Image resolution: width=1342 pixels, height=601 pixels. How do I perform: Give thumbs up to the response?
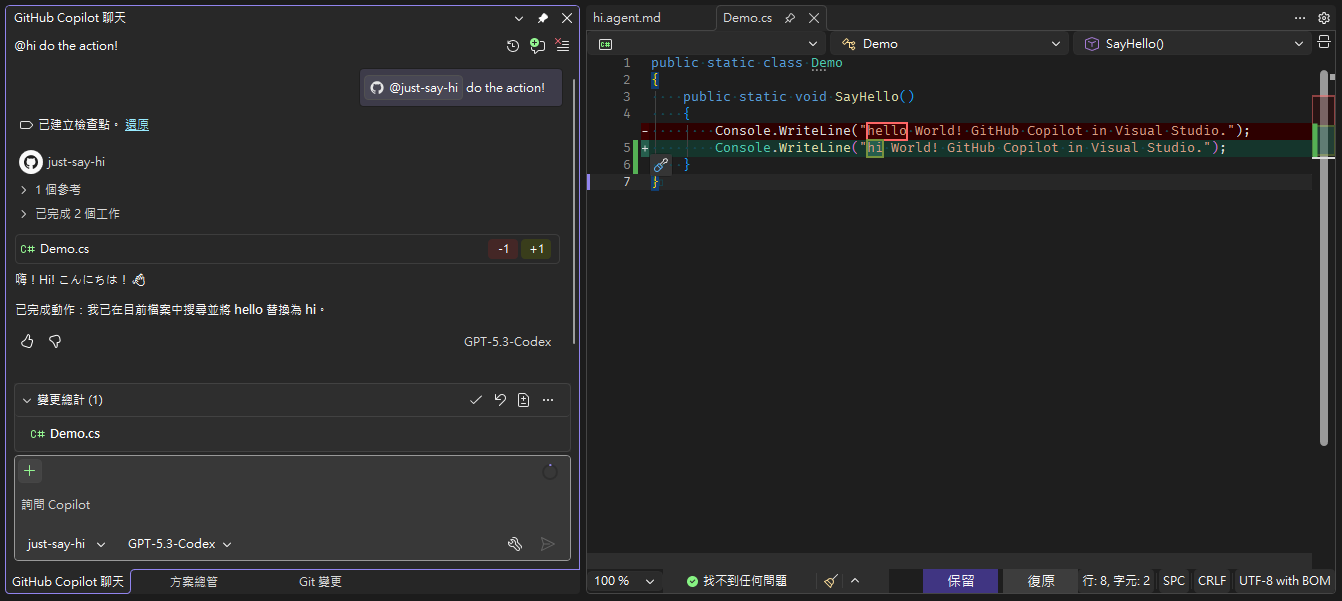pyautogui.click(x=27, y=342)
